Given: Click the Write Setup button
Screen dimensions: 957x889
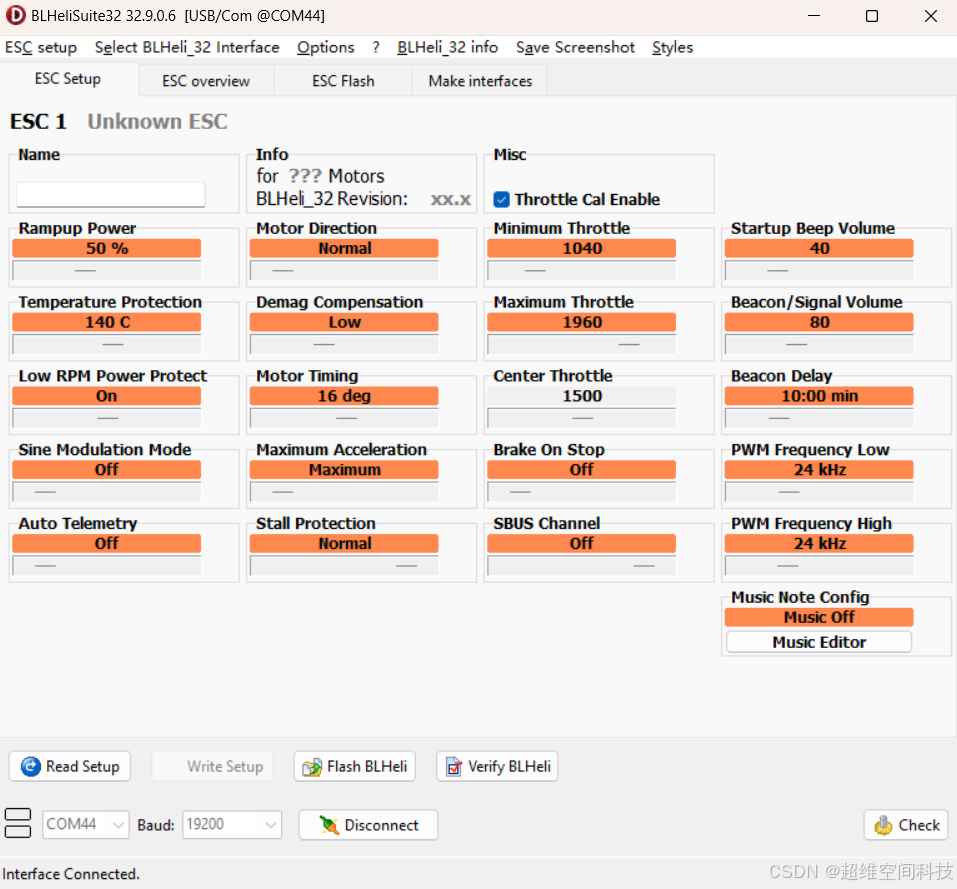Looking at the screenshot, I should [x=212, y=766].
